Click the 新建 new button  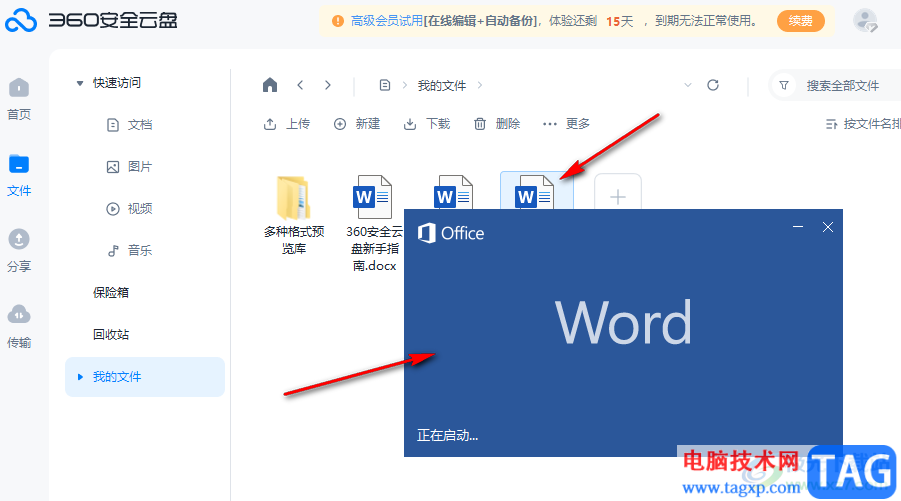click(357, 124)
